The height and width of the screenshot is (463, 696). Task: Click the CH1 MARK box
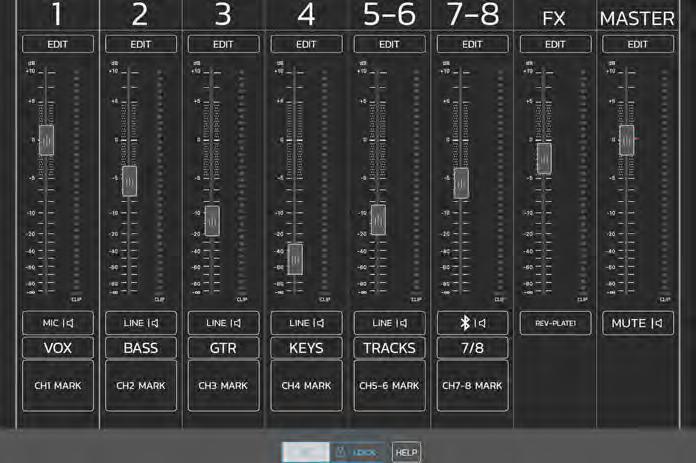coord(58,386)
